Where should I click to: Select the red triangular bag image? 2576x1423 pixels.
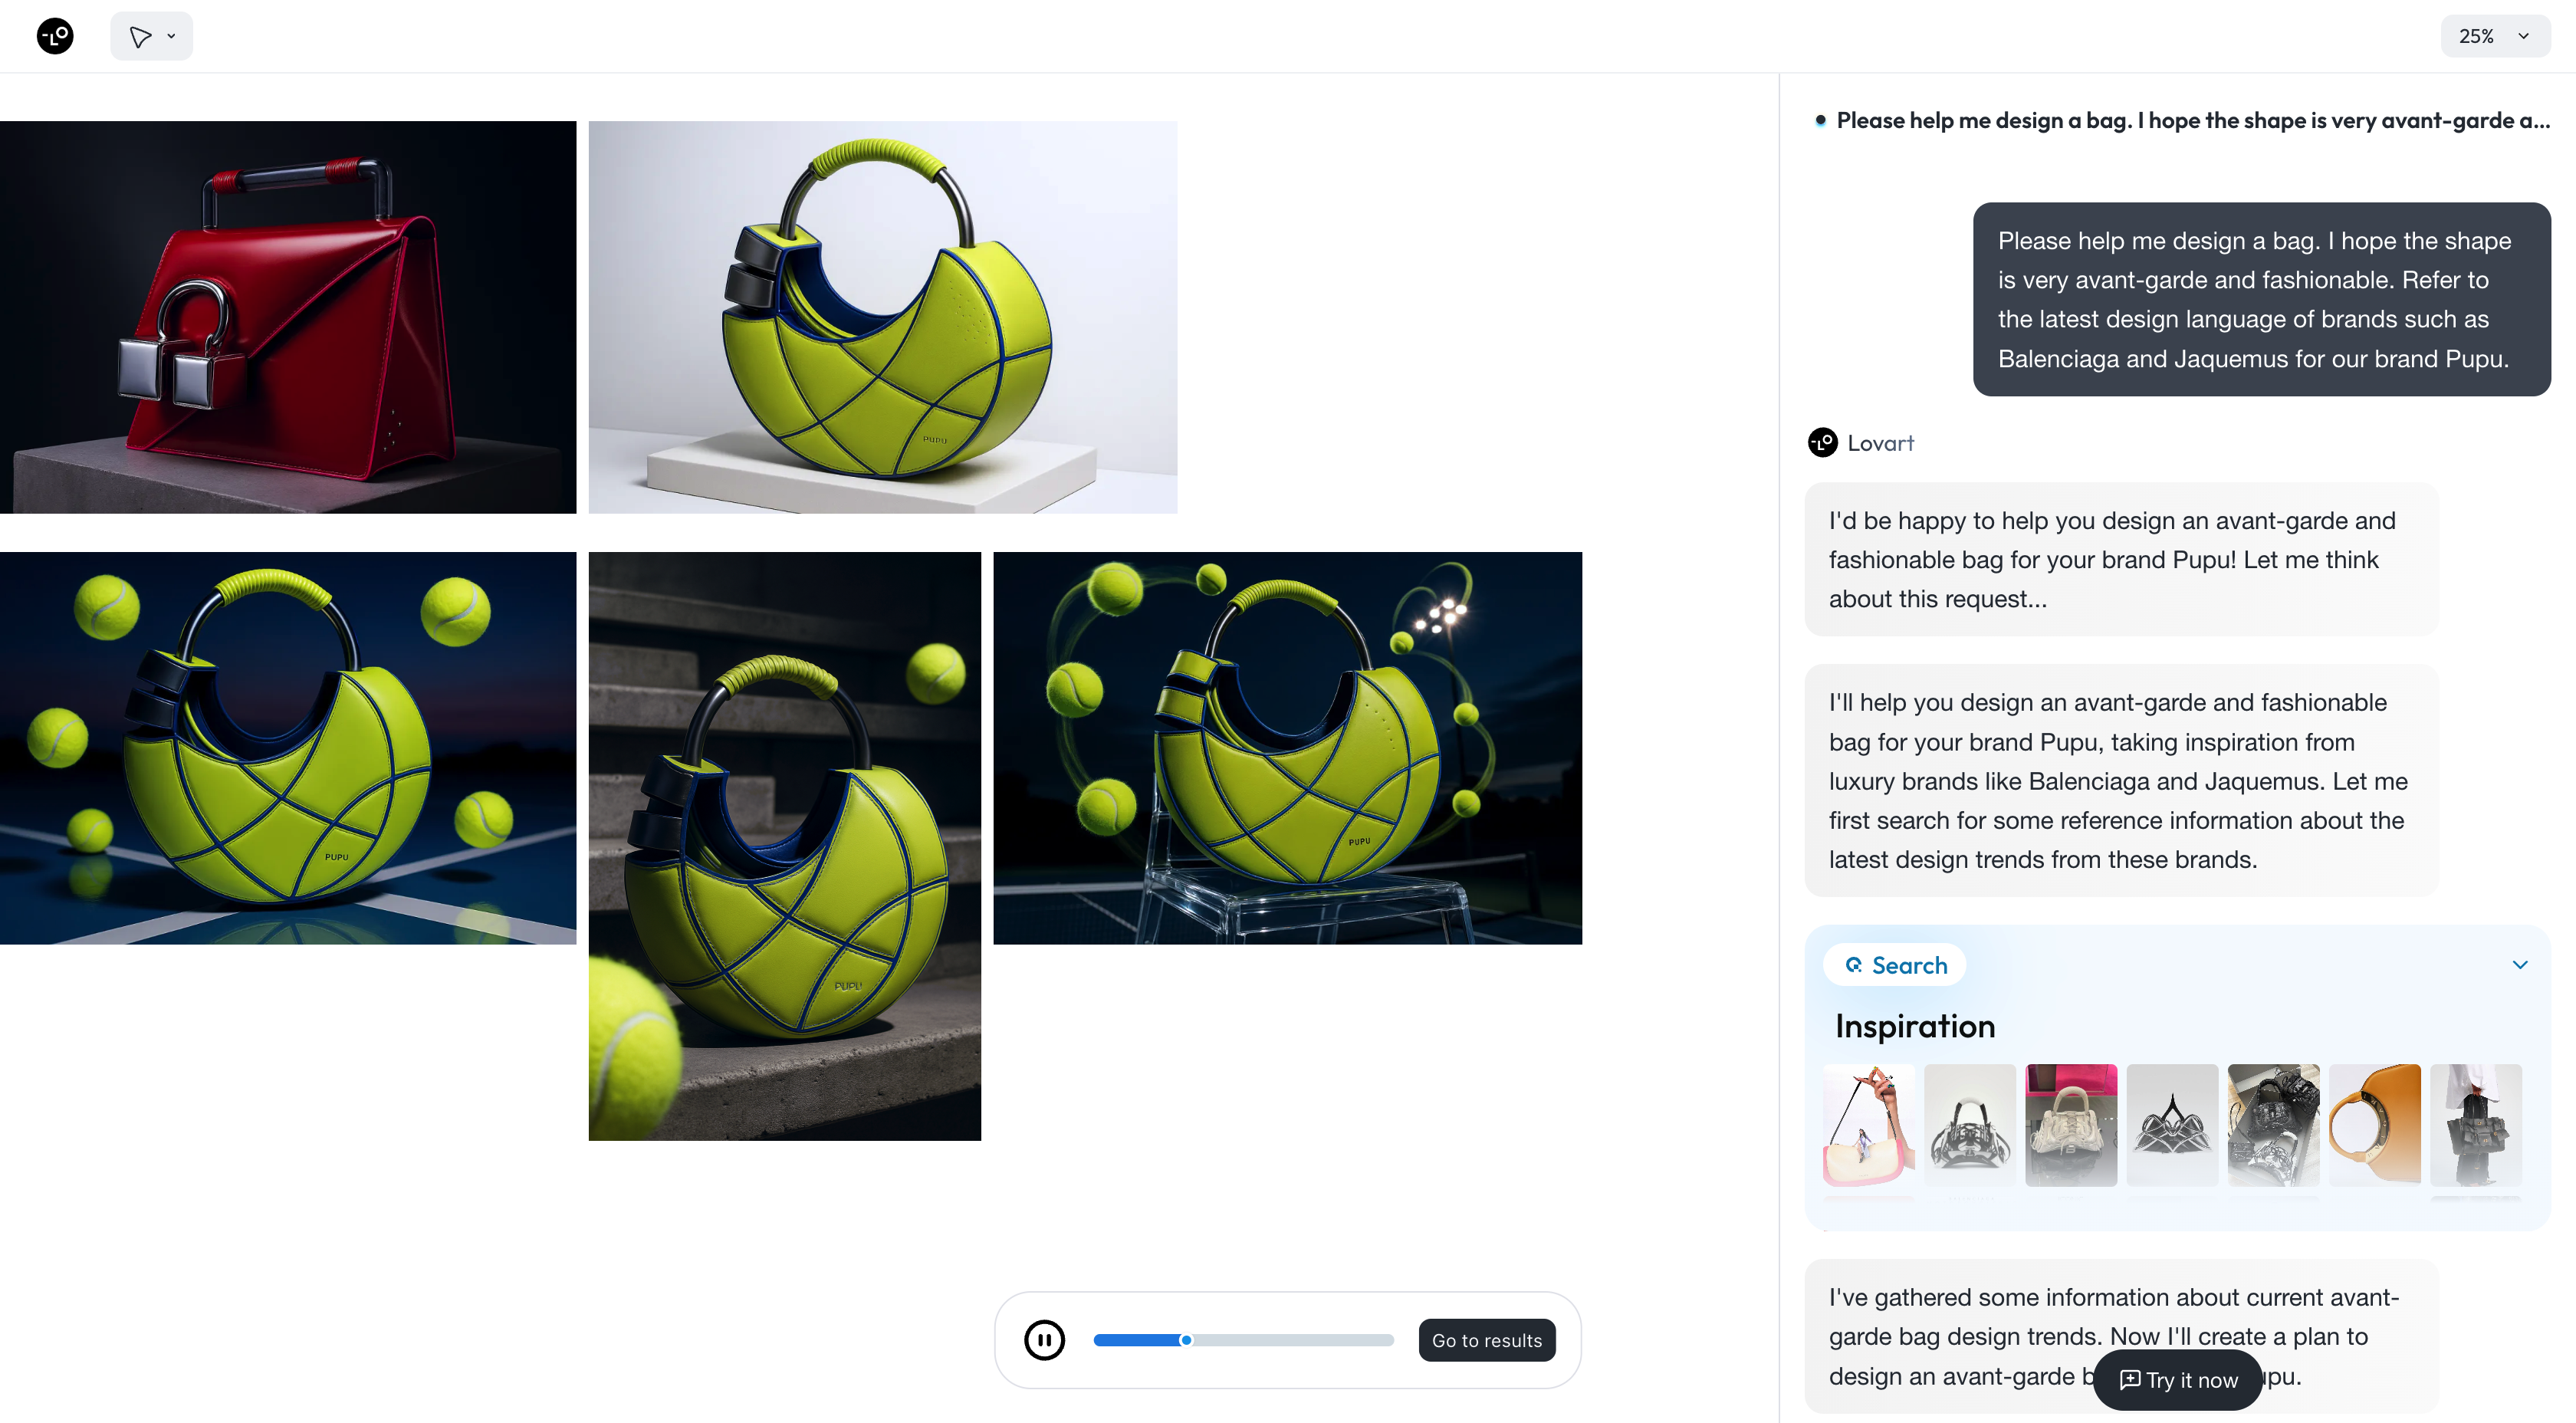point(288,317)
